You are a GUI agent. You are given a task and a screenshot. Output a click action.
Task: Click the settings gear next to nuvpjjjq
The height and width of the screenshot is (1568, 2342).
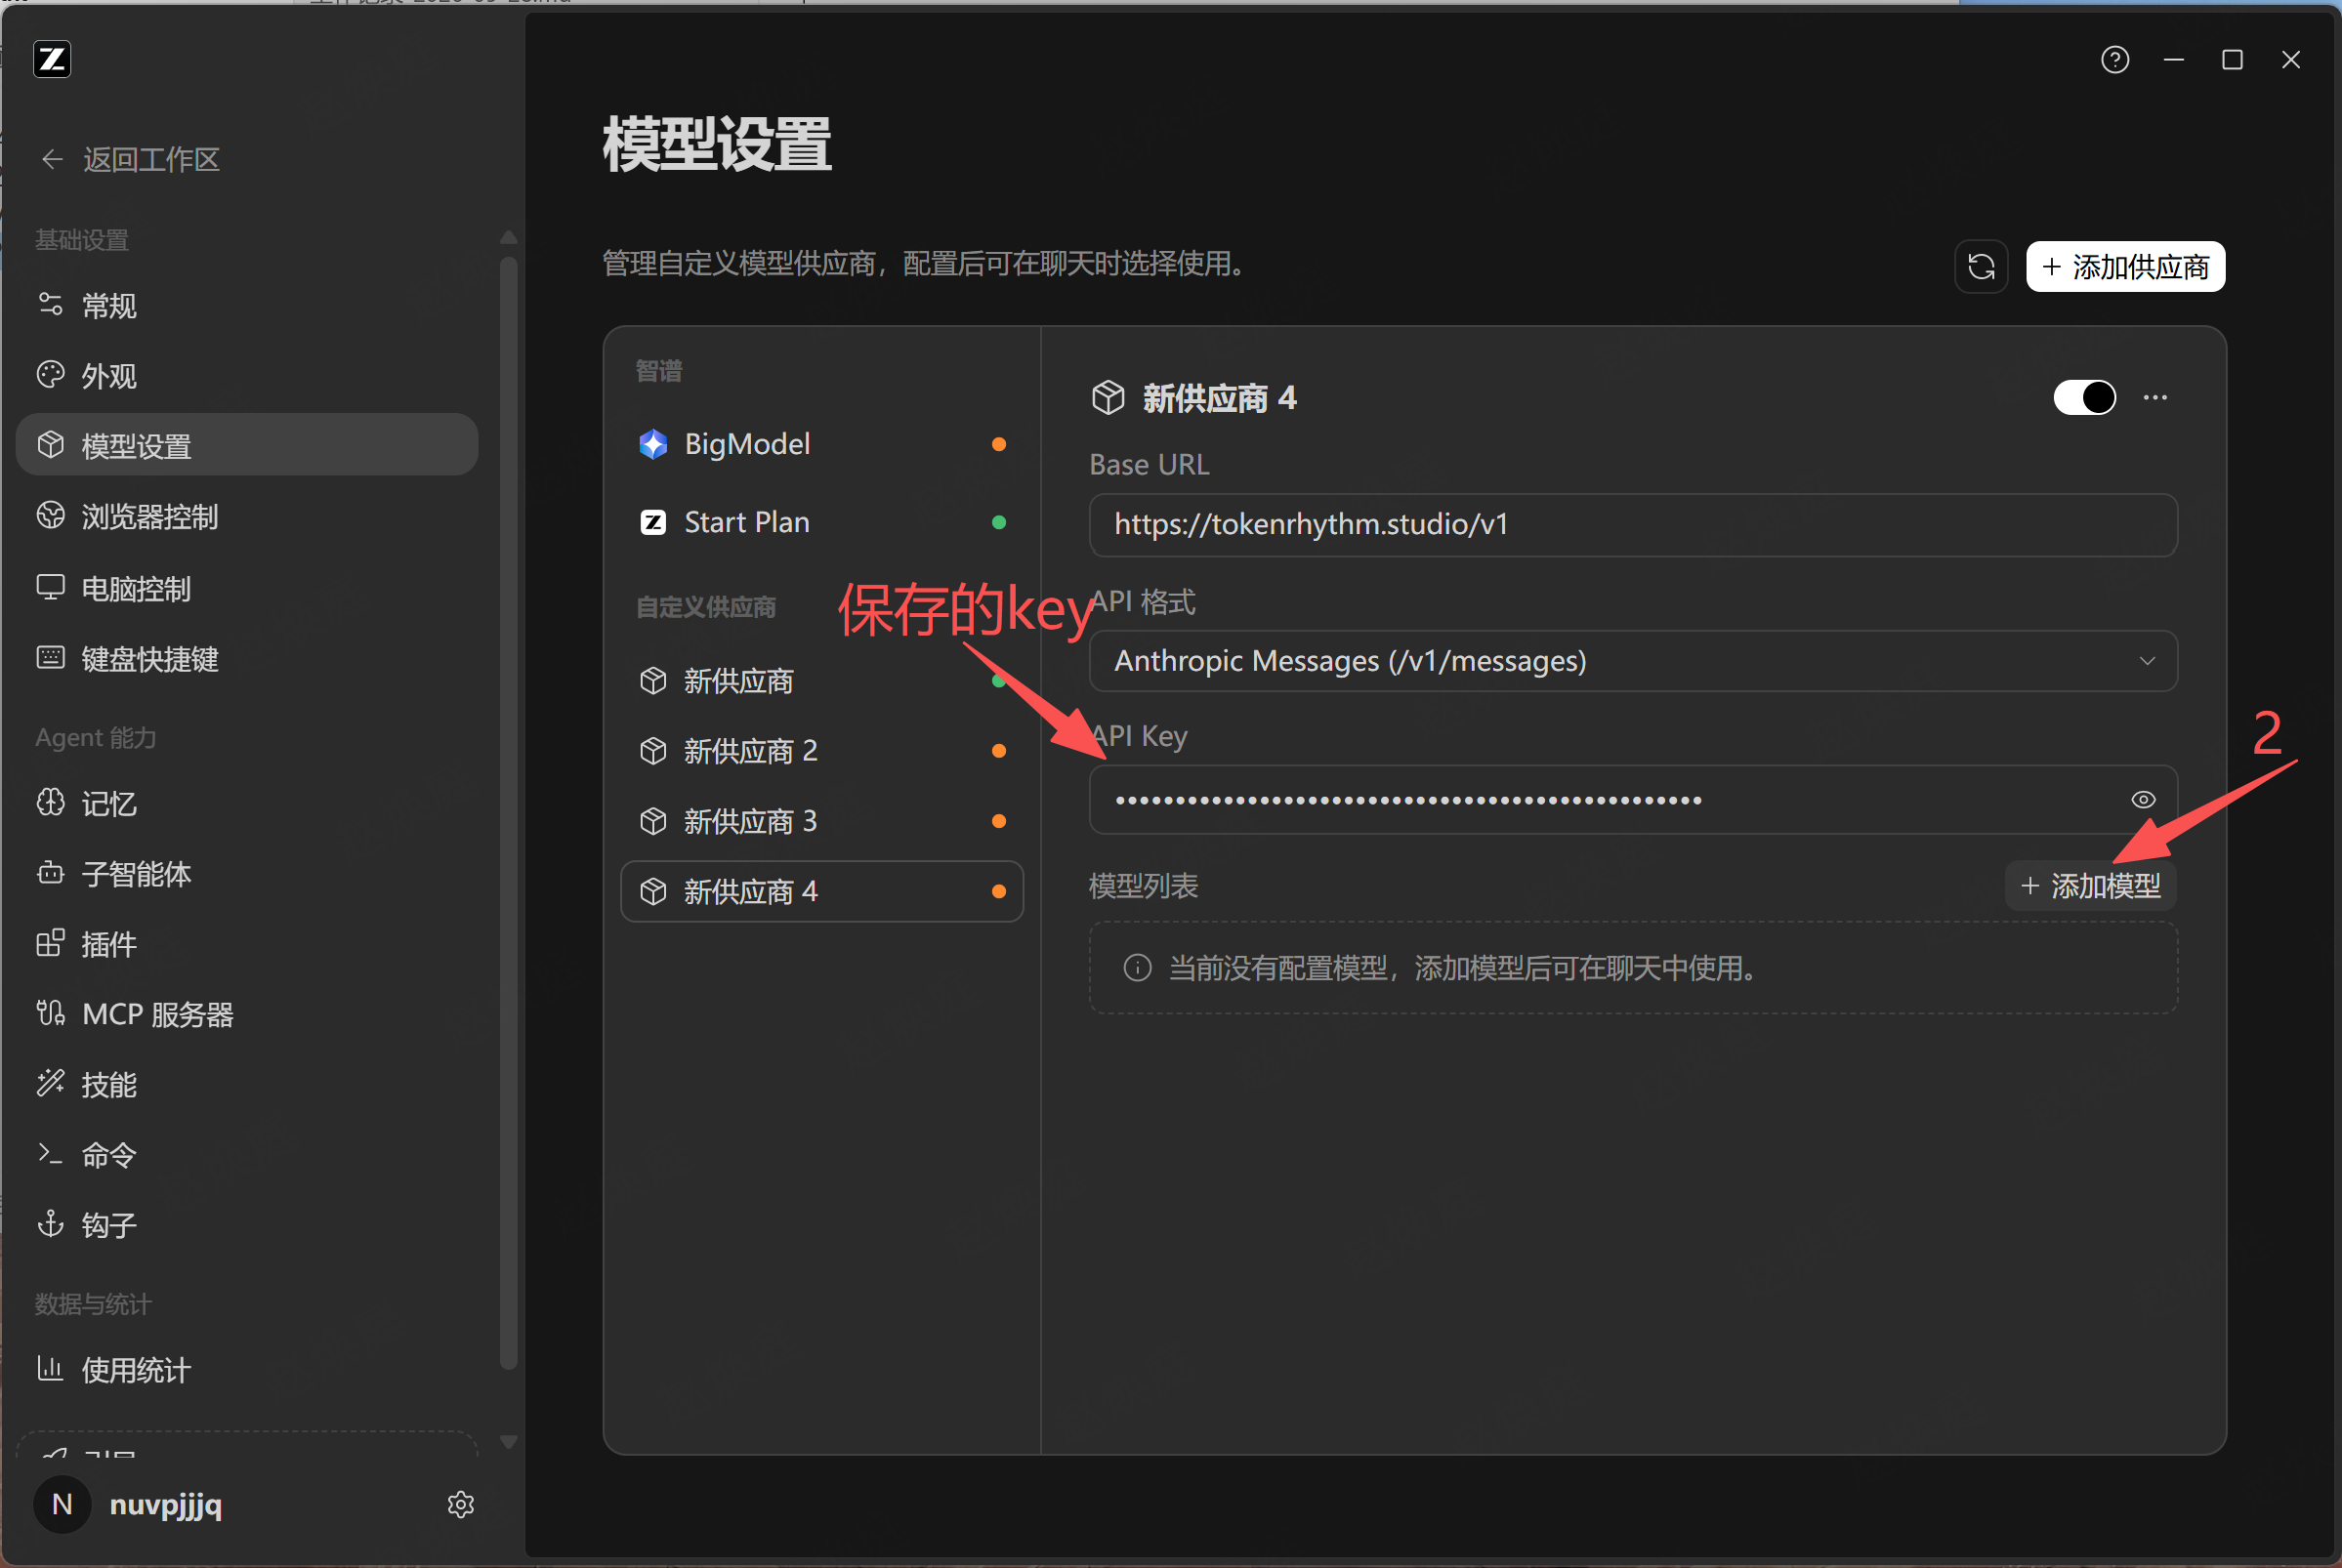coord(460,1504)
